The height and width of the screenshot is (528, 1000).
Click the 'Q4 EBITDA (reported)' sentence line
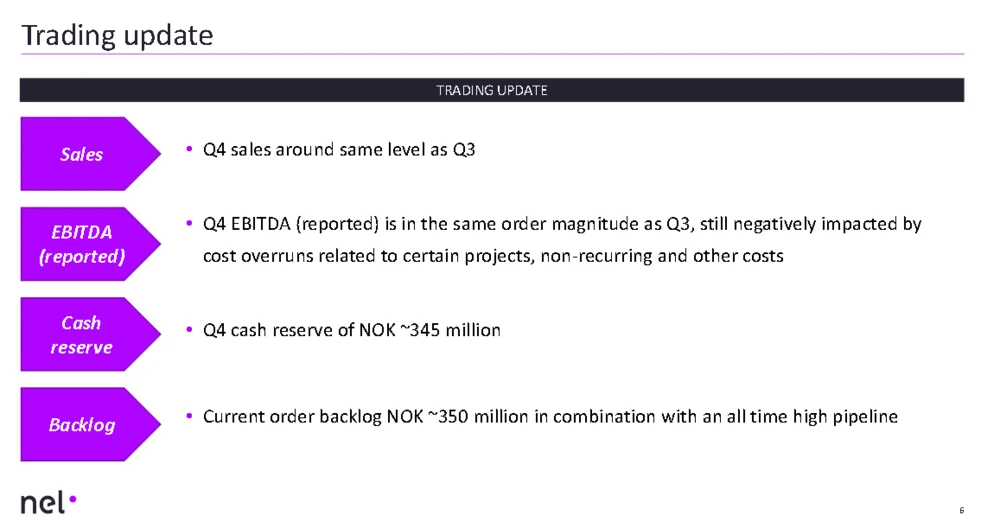pos(561,224)
